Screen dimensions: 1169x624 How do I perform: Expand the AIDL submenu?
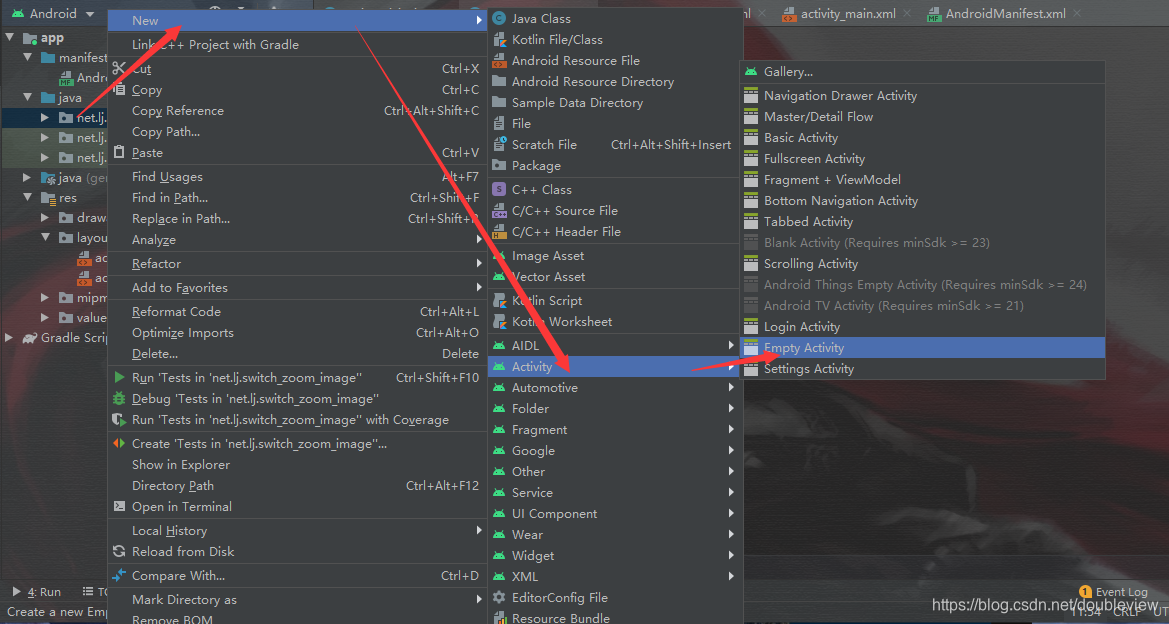pyautogui.click(x=615, y=345)
